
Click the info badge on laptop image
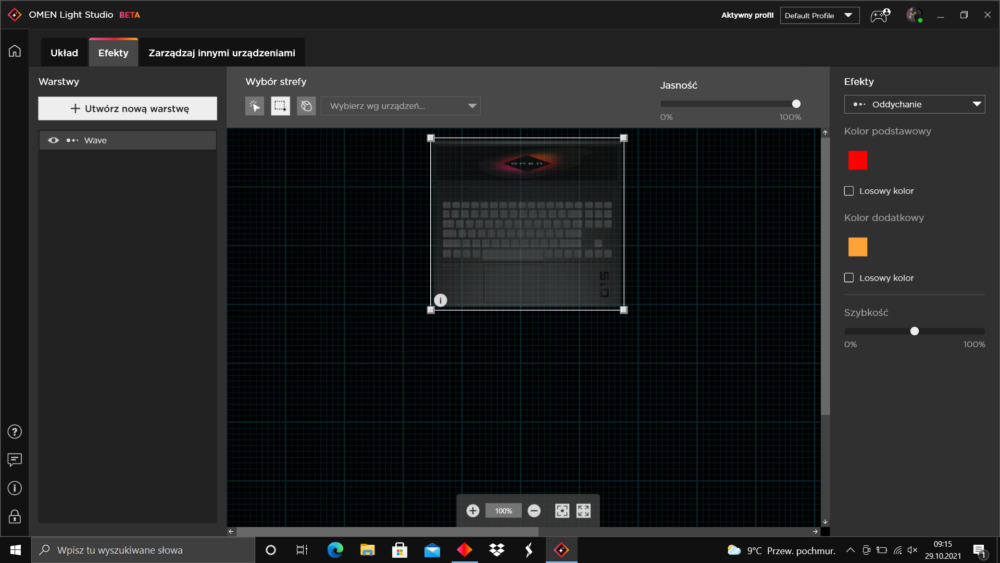[x=440, y=300]
